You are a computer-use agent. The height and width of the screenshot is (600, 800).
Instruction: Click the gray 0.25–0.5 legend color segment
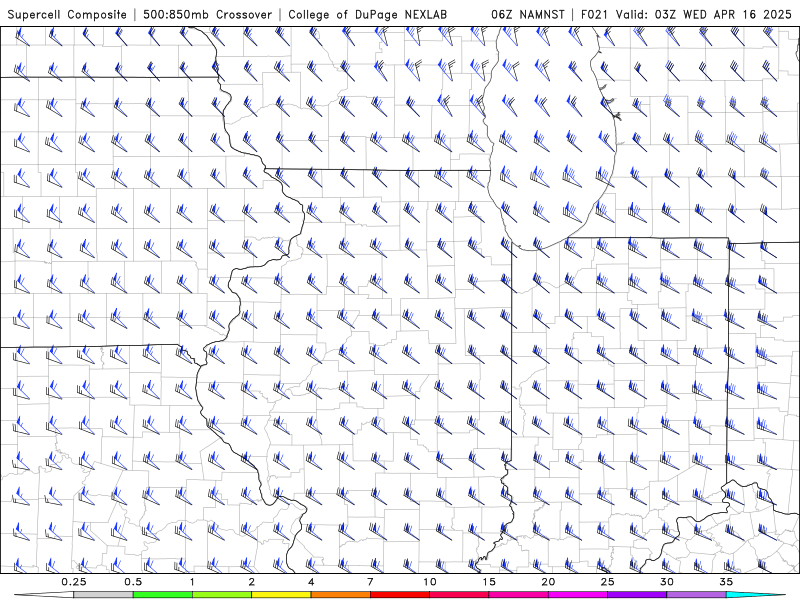point(103,595)
